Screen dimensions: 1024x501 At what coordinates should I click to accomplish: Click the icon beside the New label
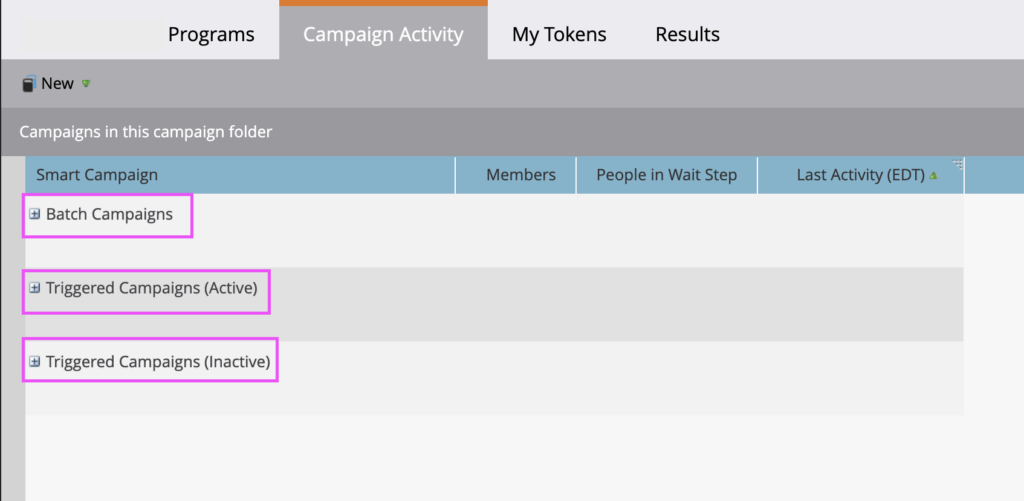(x=29, y=84)
